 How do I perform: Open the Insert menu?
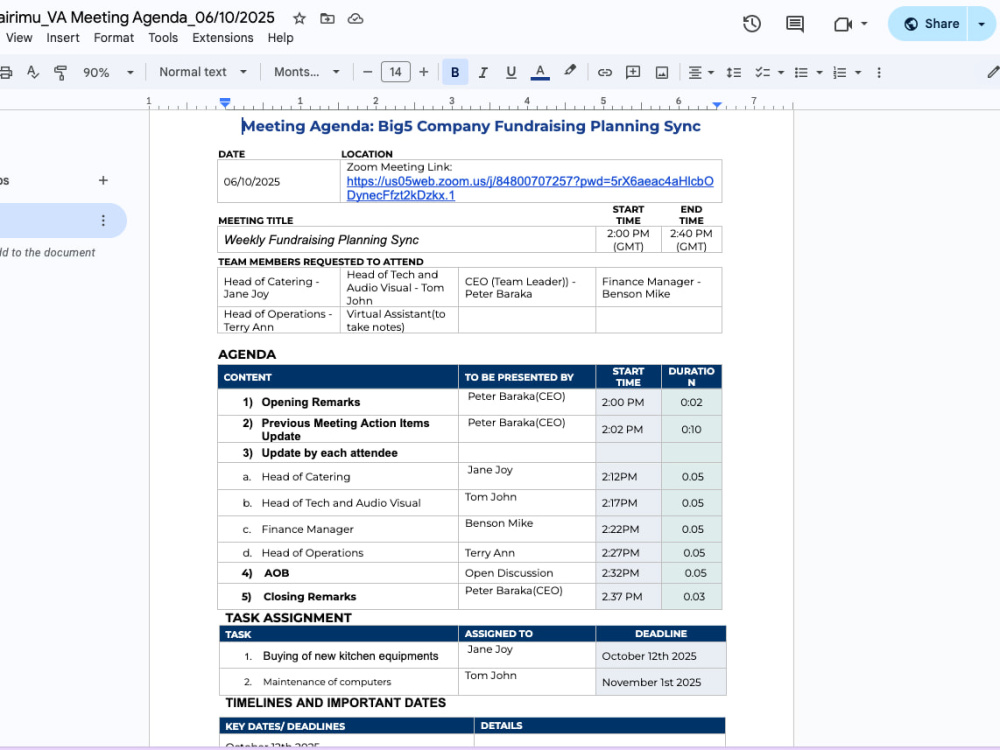click(62, 38)
